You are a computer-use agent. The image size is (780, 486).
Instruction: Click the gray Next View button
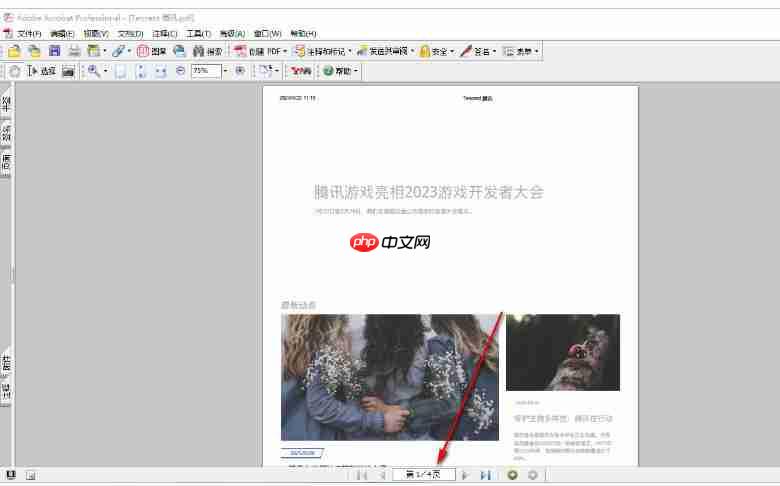click(x=533, y=475)
